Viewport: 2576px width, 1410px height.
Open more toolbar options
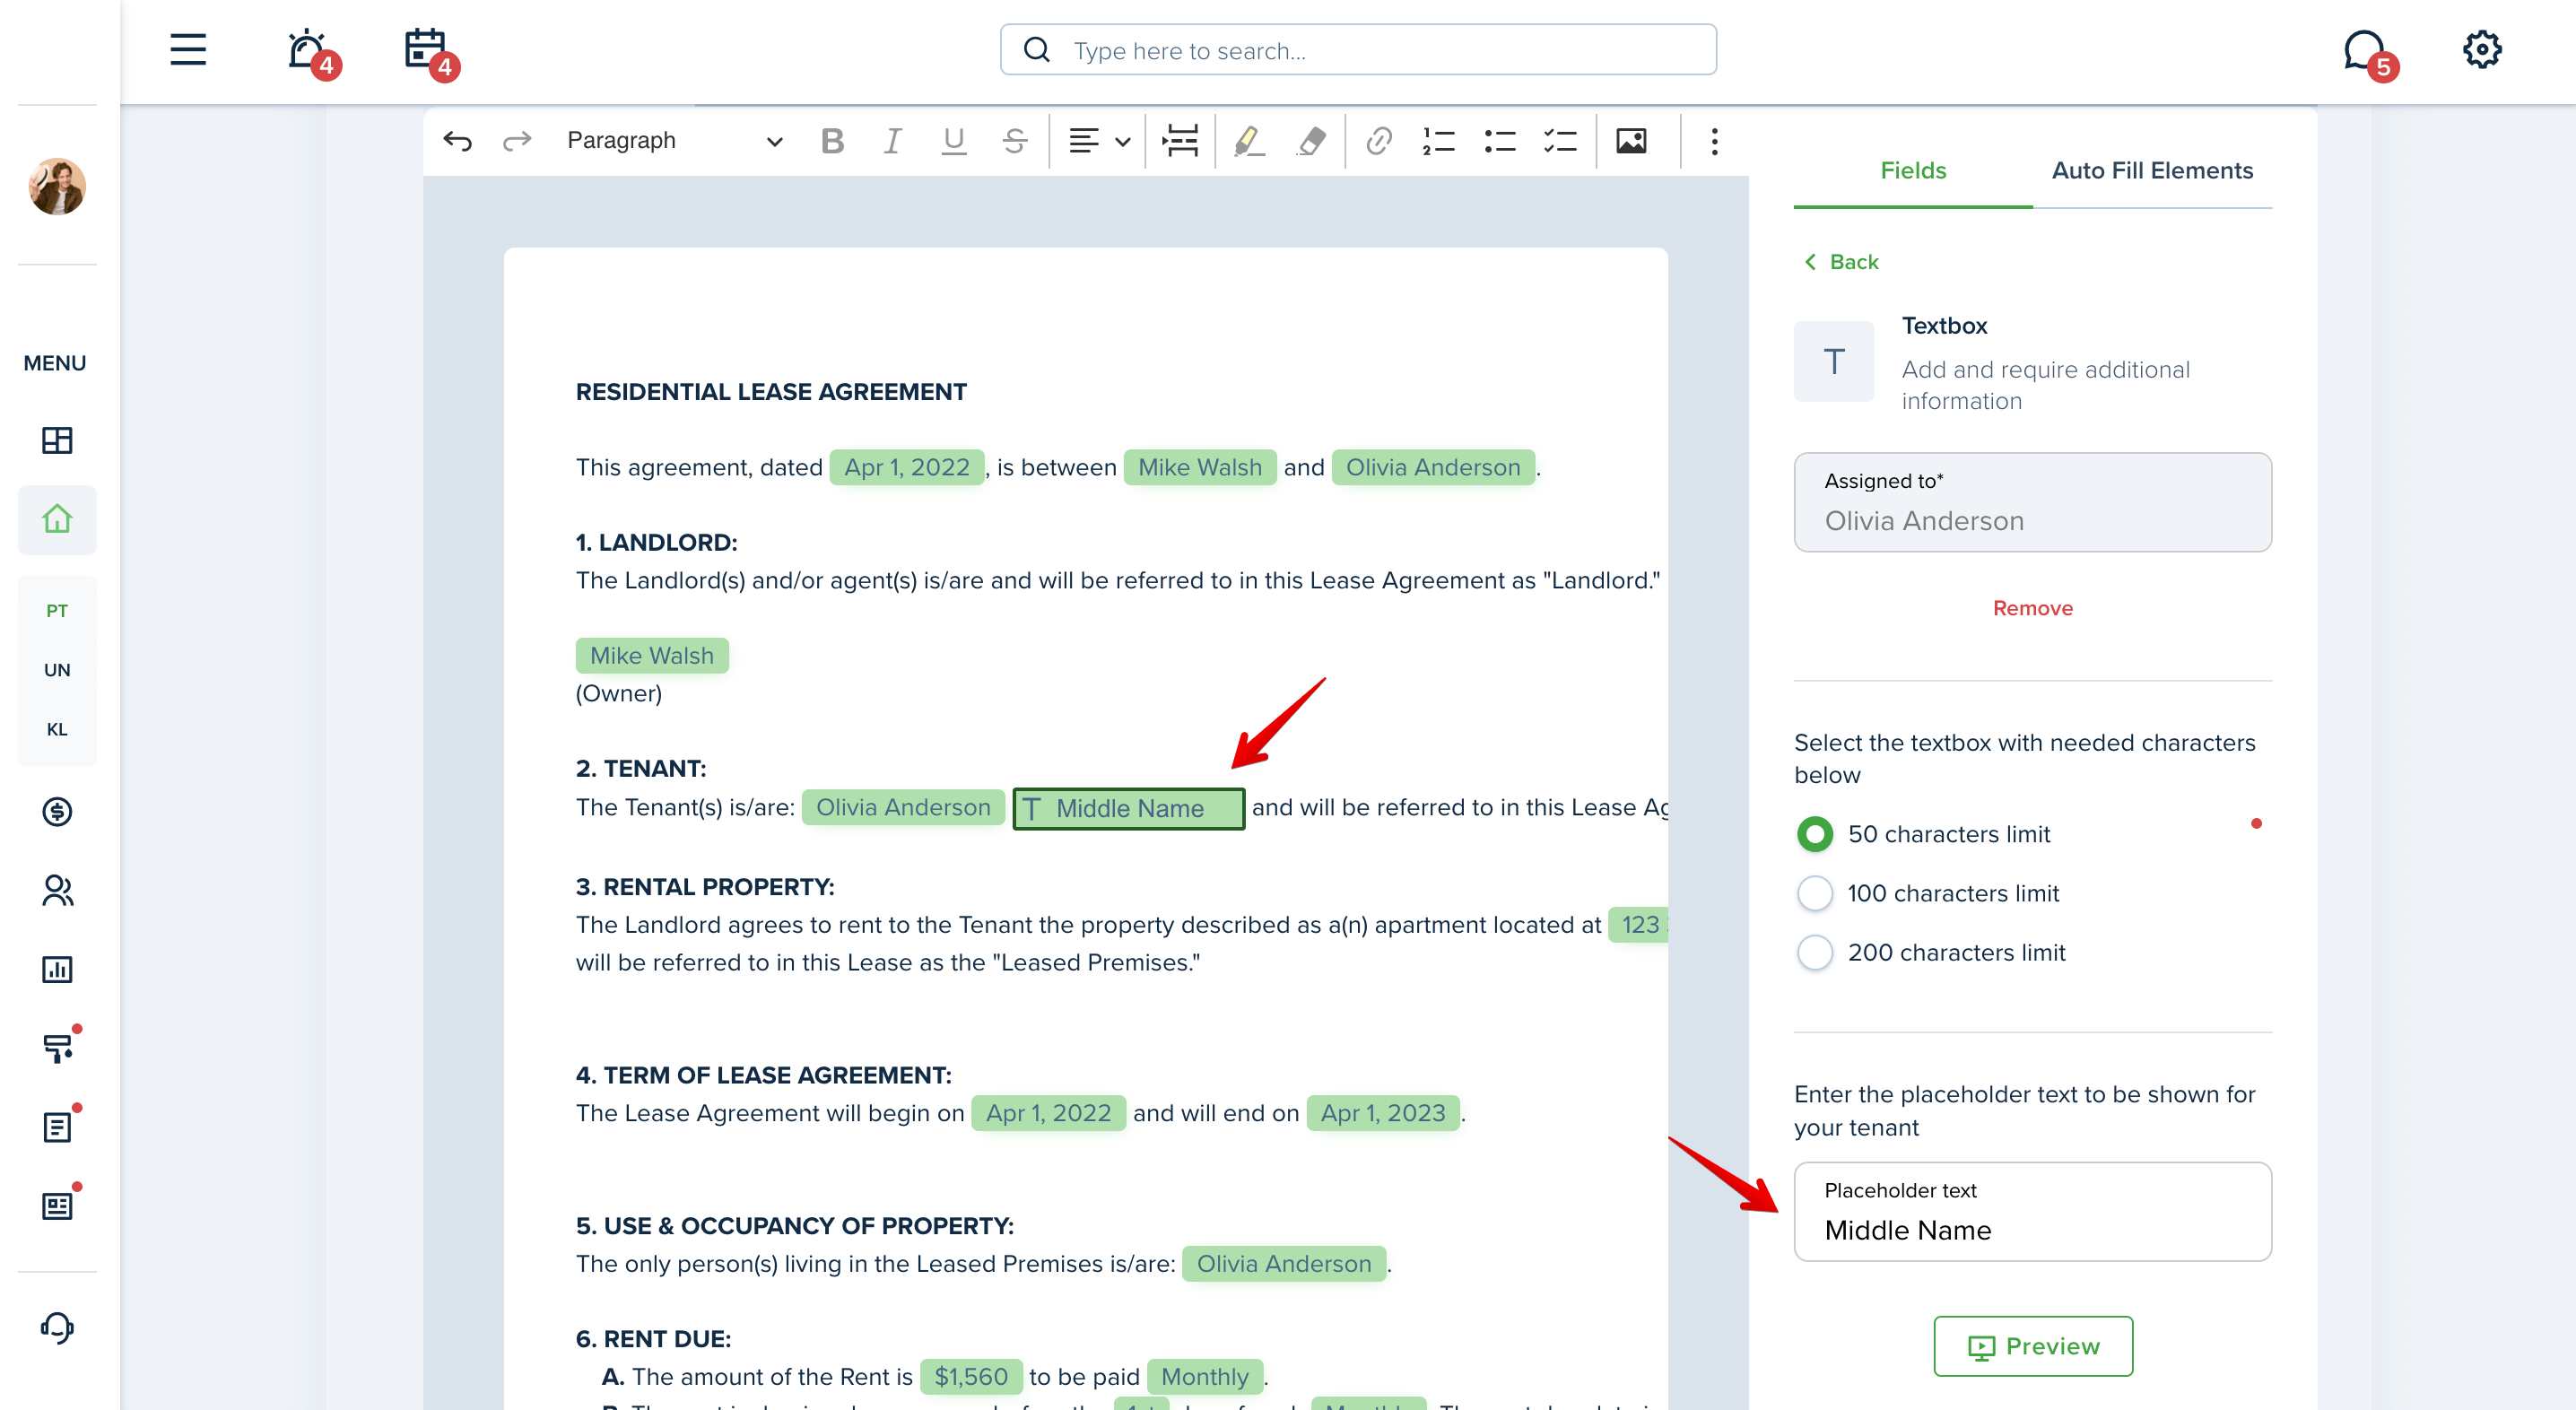pyautogui.click(x=1714, y=141)
